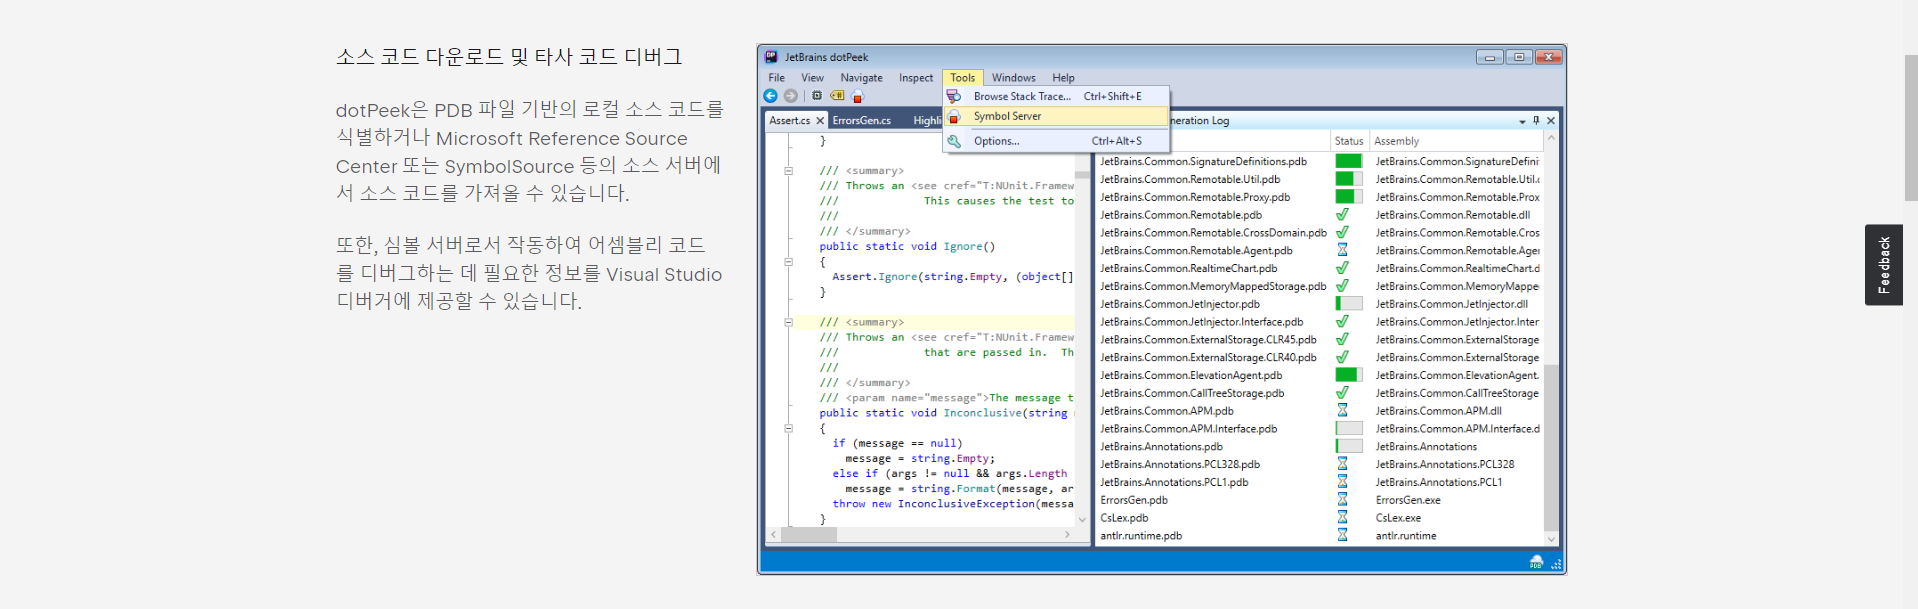Collapse the Ignore() method body fold marker
The height and width of the screenshot is (609, 1918).
pos(788,262)
